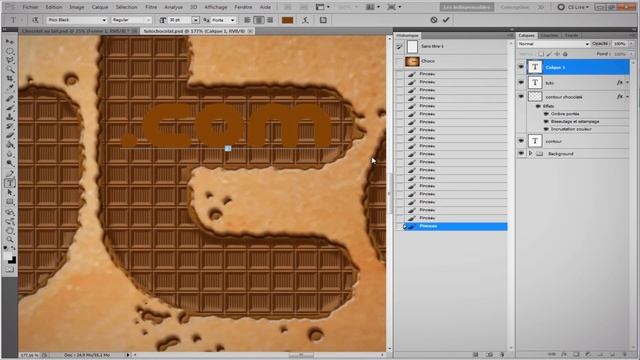Image resolution: width=640 pixels, height=360 pixels.
Task: Open the Normal blend mode dropdown
Action: click(553, 44)
